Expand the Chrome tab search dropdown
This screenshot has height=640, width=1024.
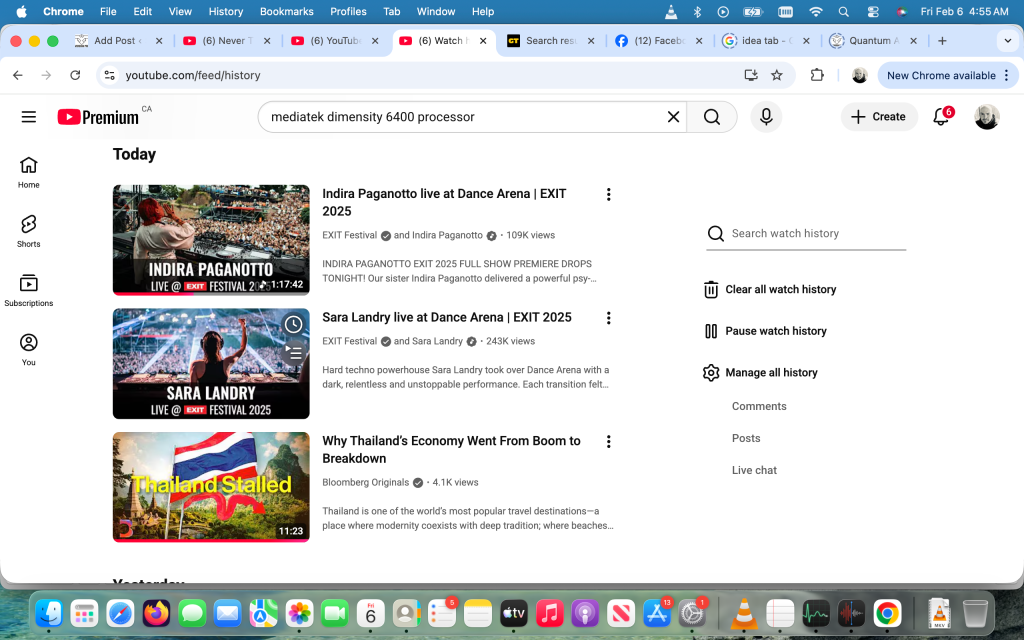point(1006,41)
